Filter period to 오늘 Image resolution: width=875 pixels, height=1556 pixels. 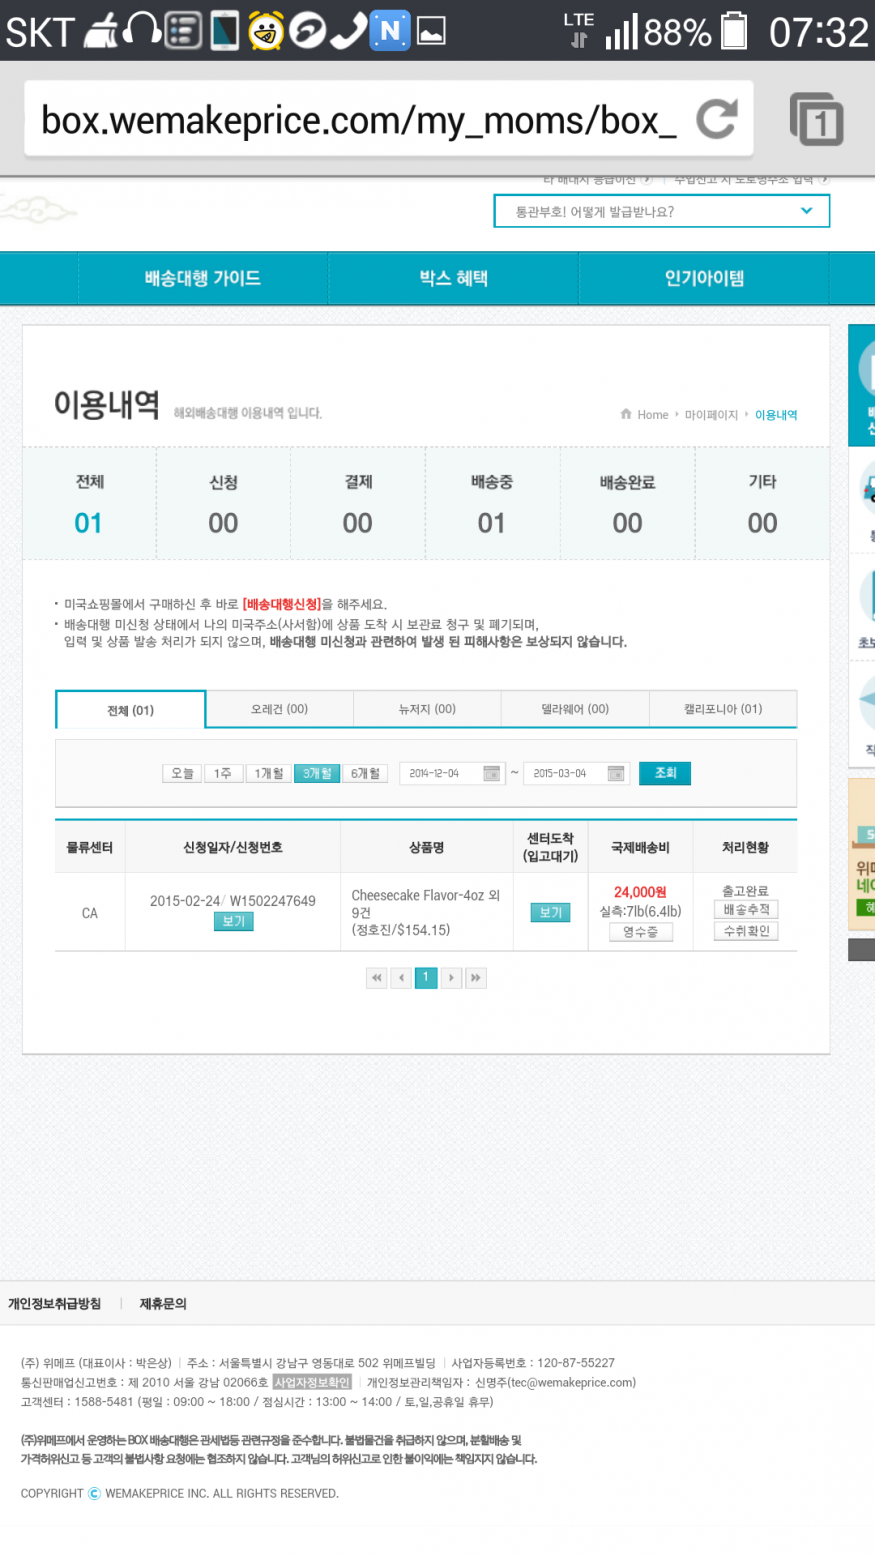[182, 773]
